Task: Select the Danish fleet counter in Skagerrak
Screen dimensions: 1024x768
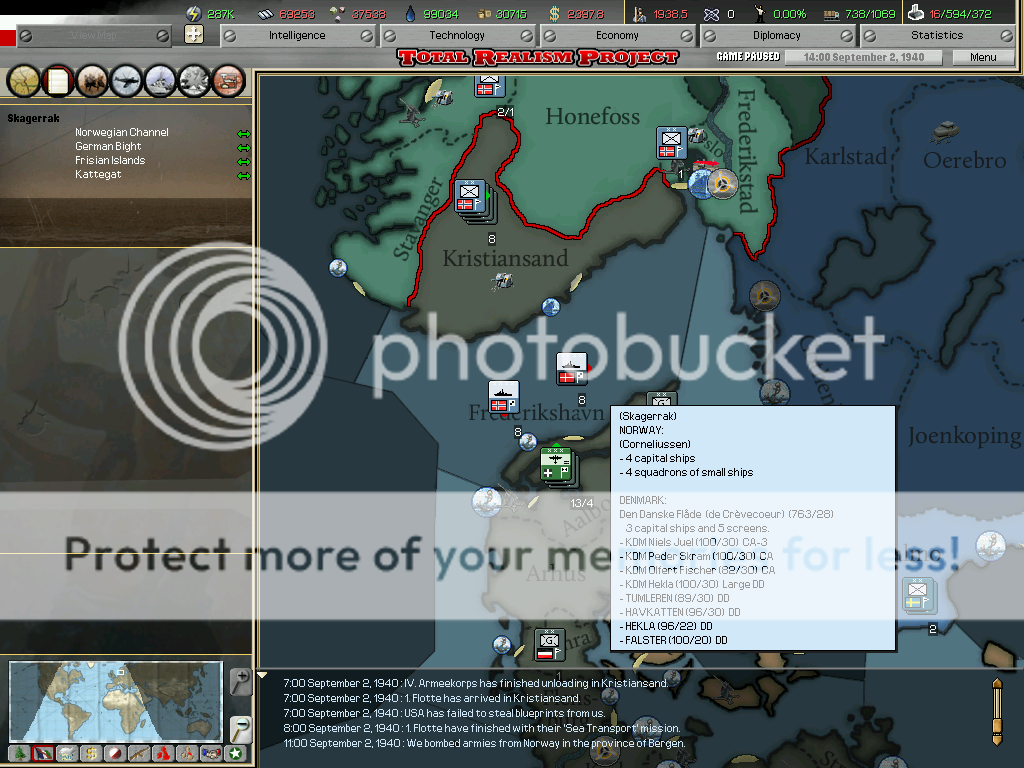Action: (x=571, y=369)
